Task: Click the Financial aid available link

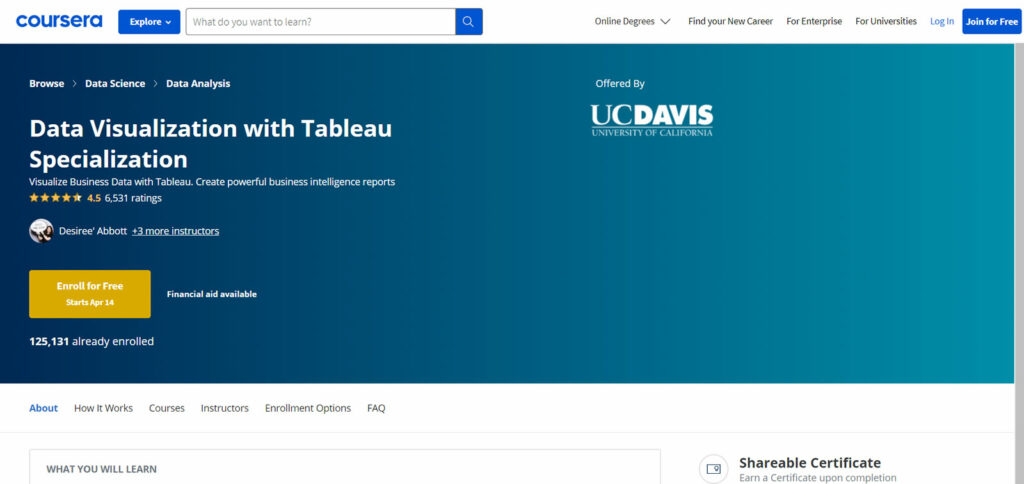Action: (x=211, y=294)
